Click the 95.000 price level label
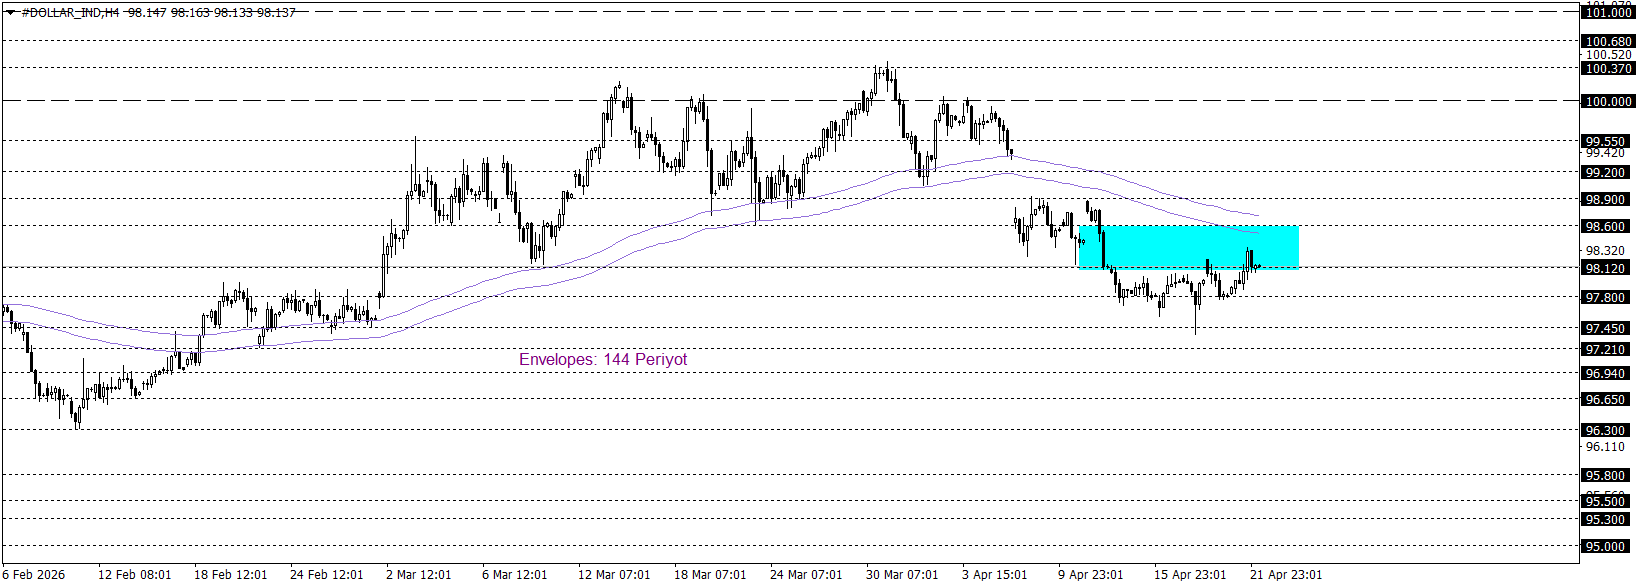Image resolution: width=1636 pixels, height=587 pixels. (1606, 547)
